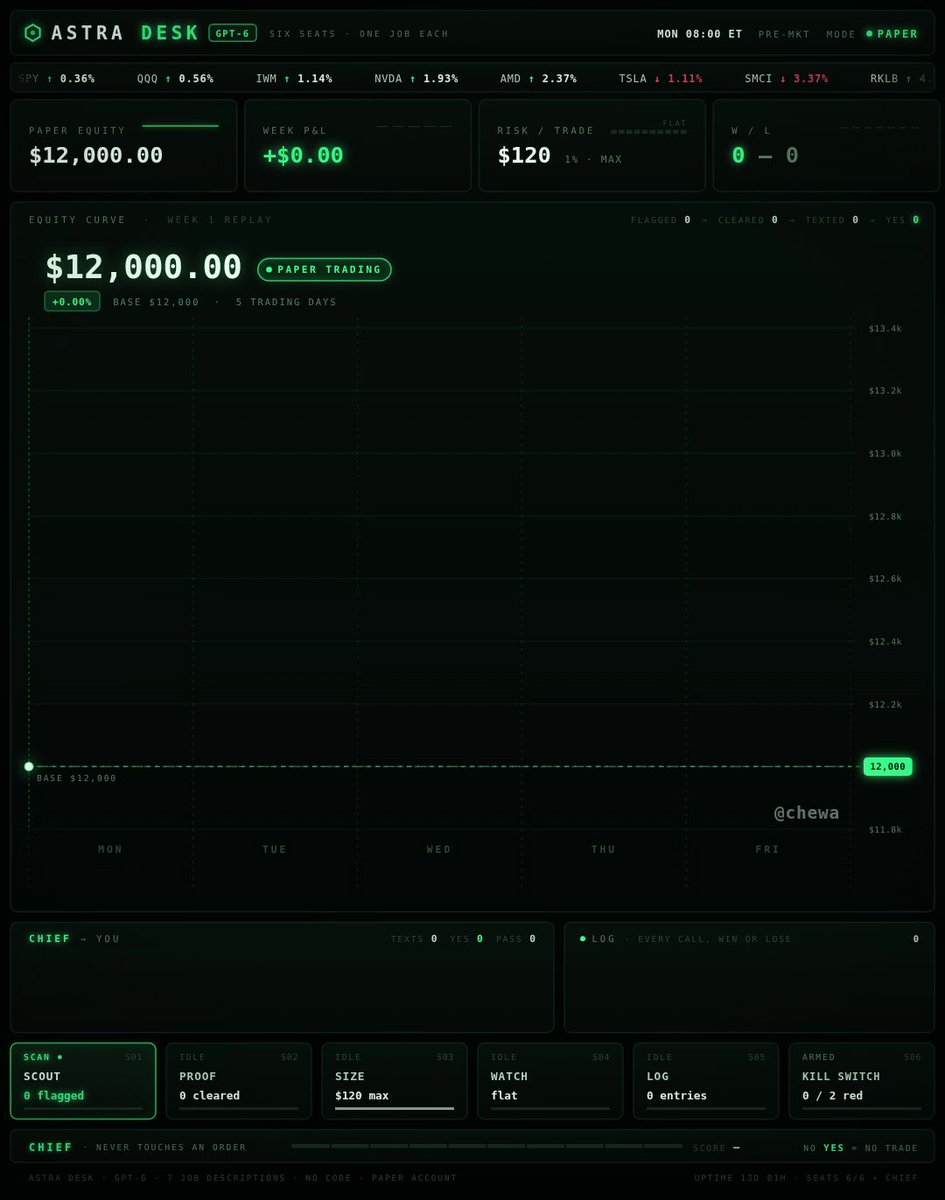The width and height of the screenshot is (945, 1200).
Task: Click the WED label on chart axis
Action: coord(439,849)
